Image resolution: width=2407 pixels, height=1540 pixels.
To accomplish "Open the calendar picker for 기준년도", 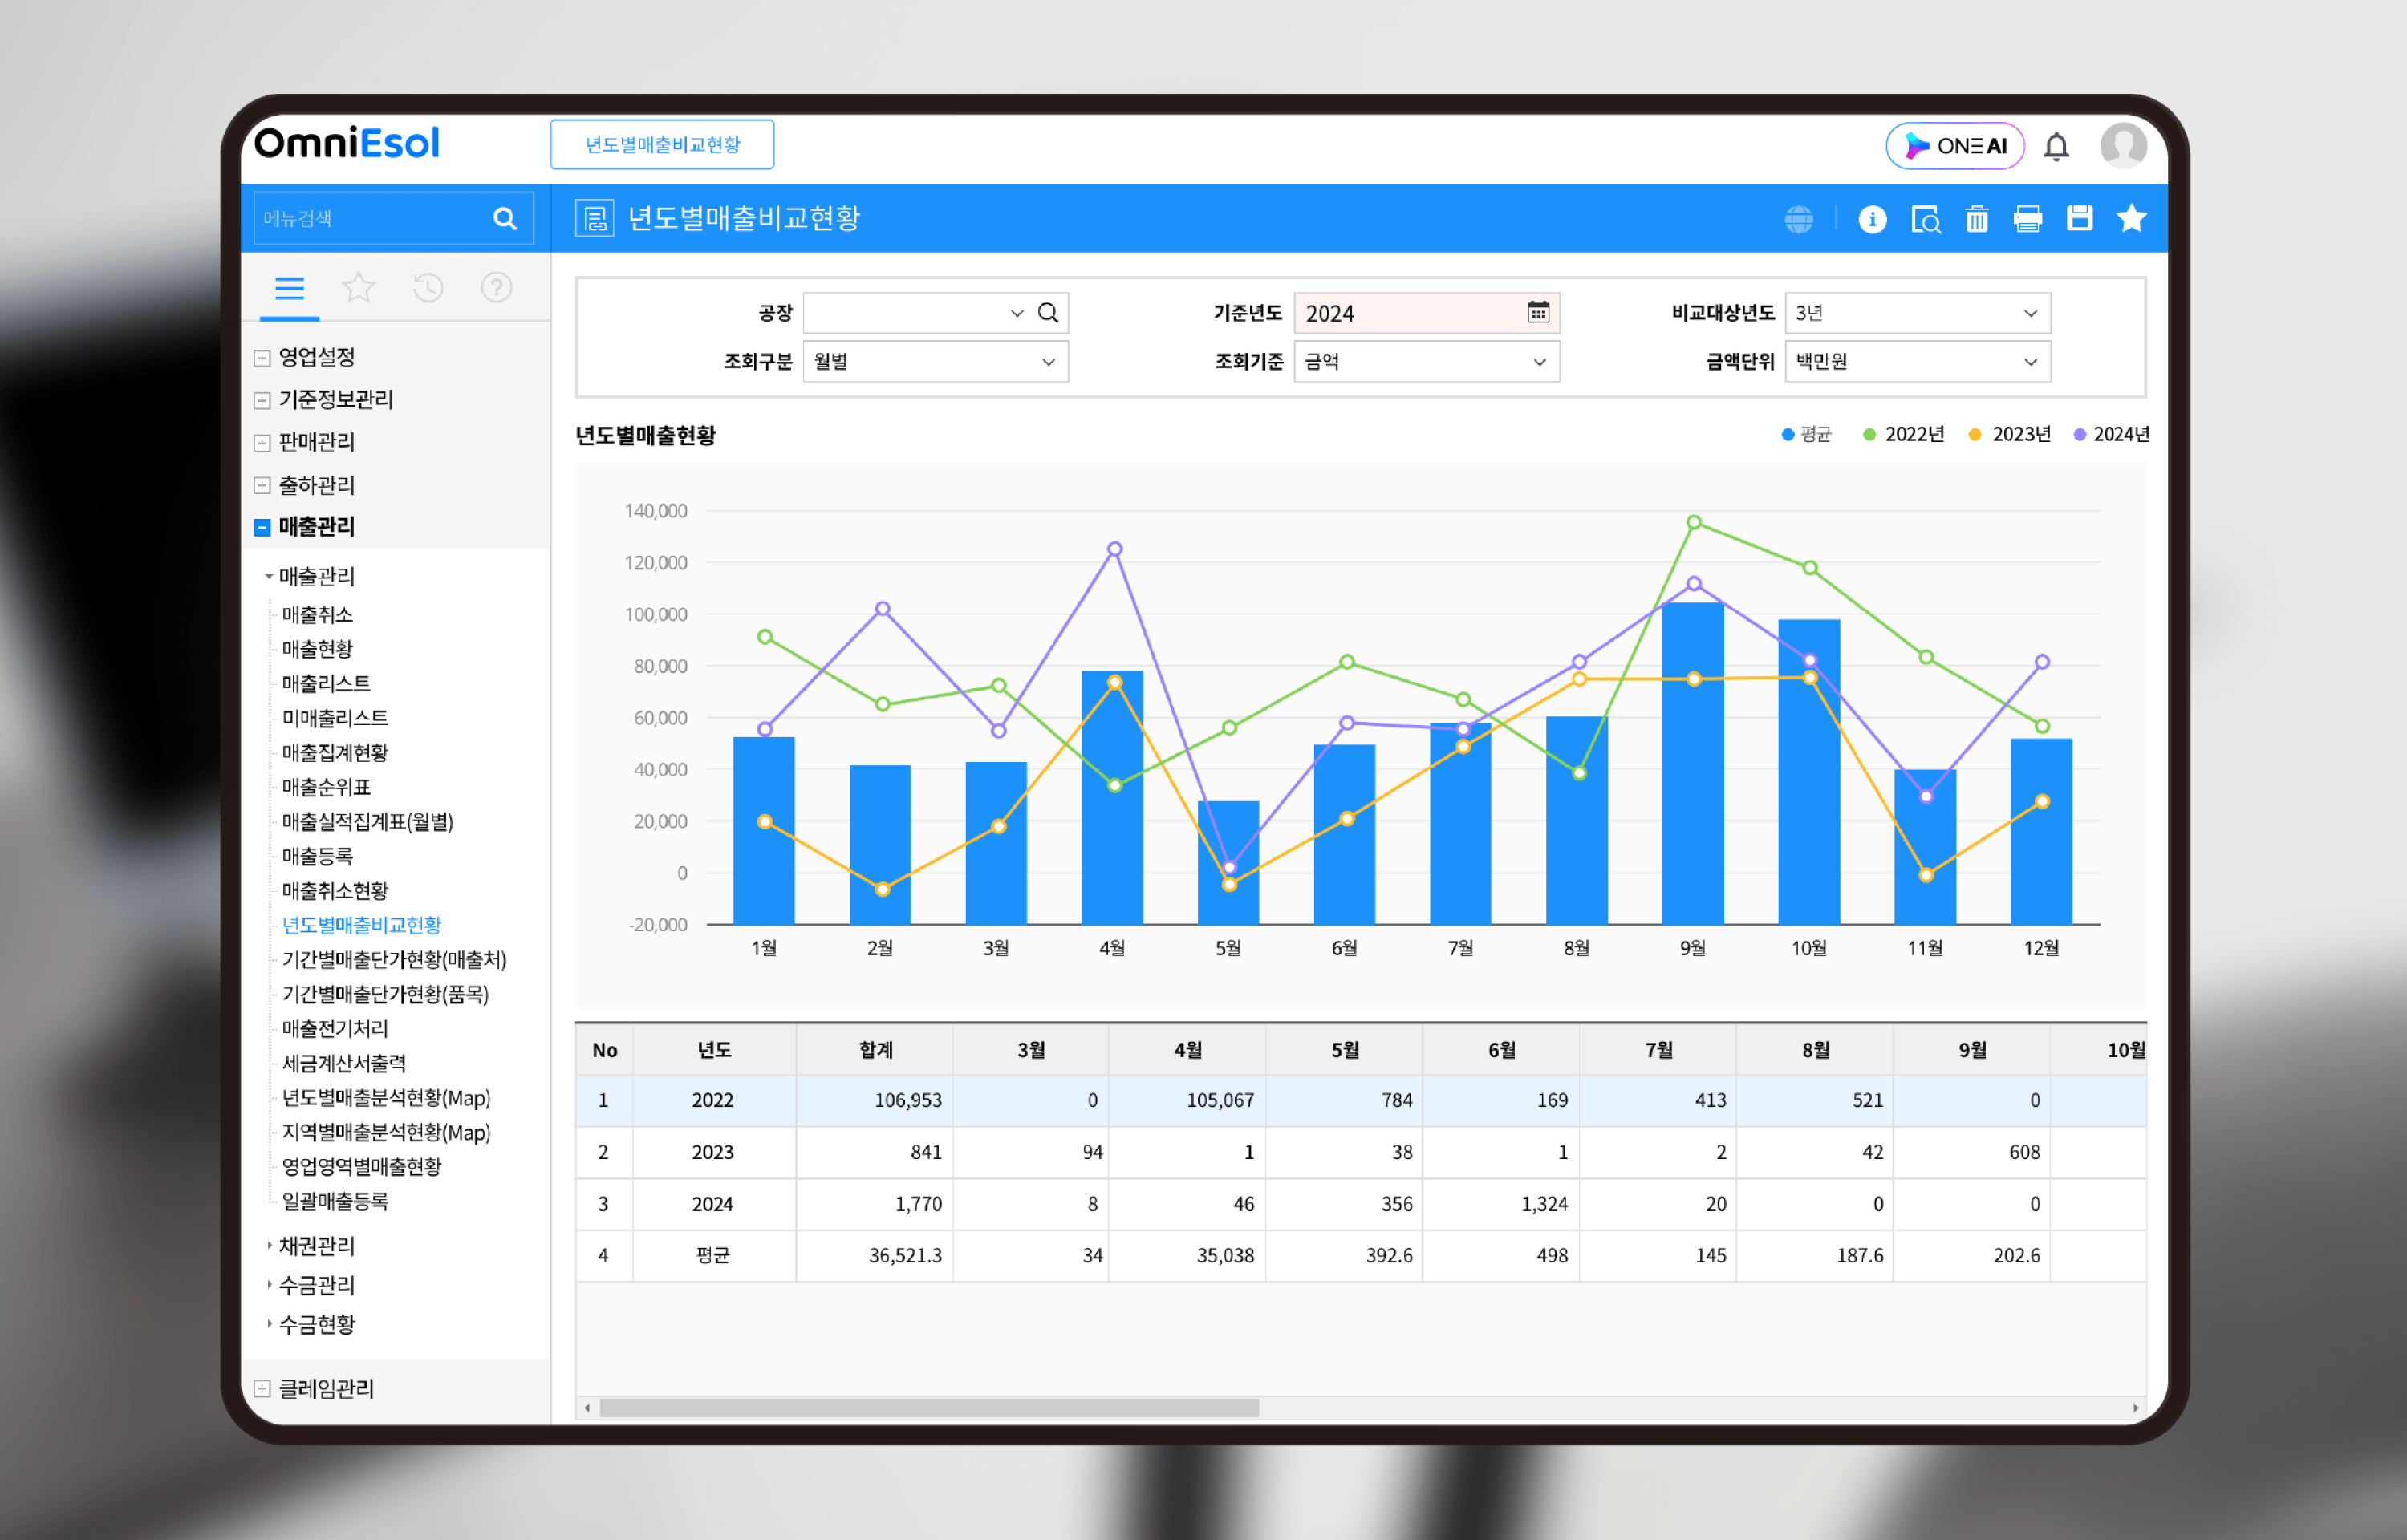I will click(1538, 313).
